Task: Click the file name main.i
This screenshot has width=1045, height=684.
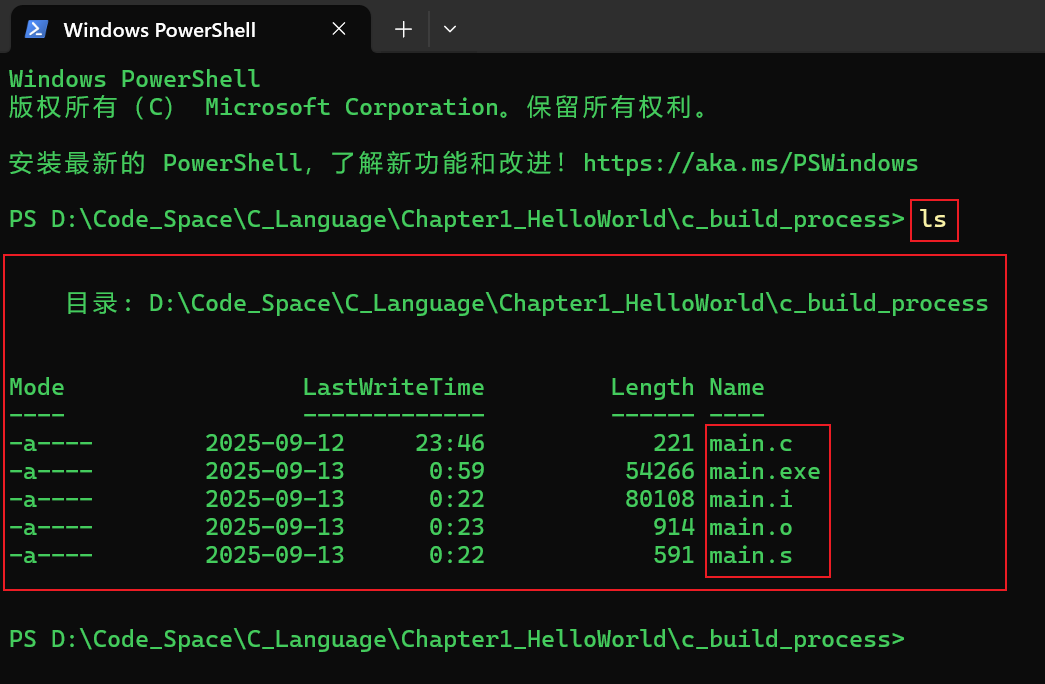Action: (x=750, y=499)
